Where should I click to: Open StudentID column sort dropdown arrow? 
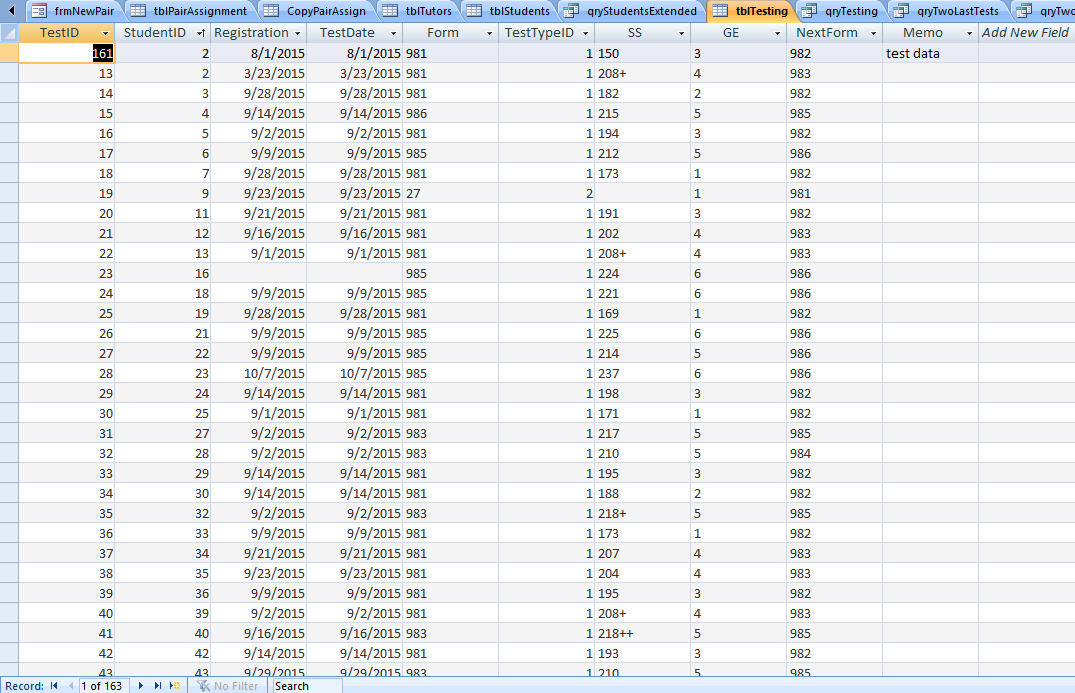pyautogui.click(x=201, y=33)
